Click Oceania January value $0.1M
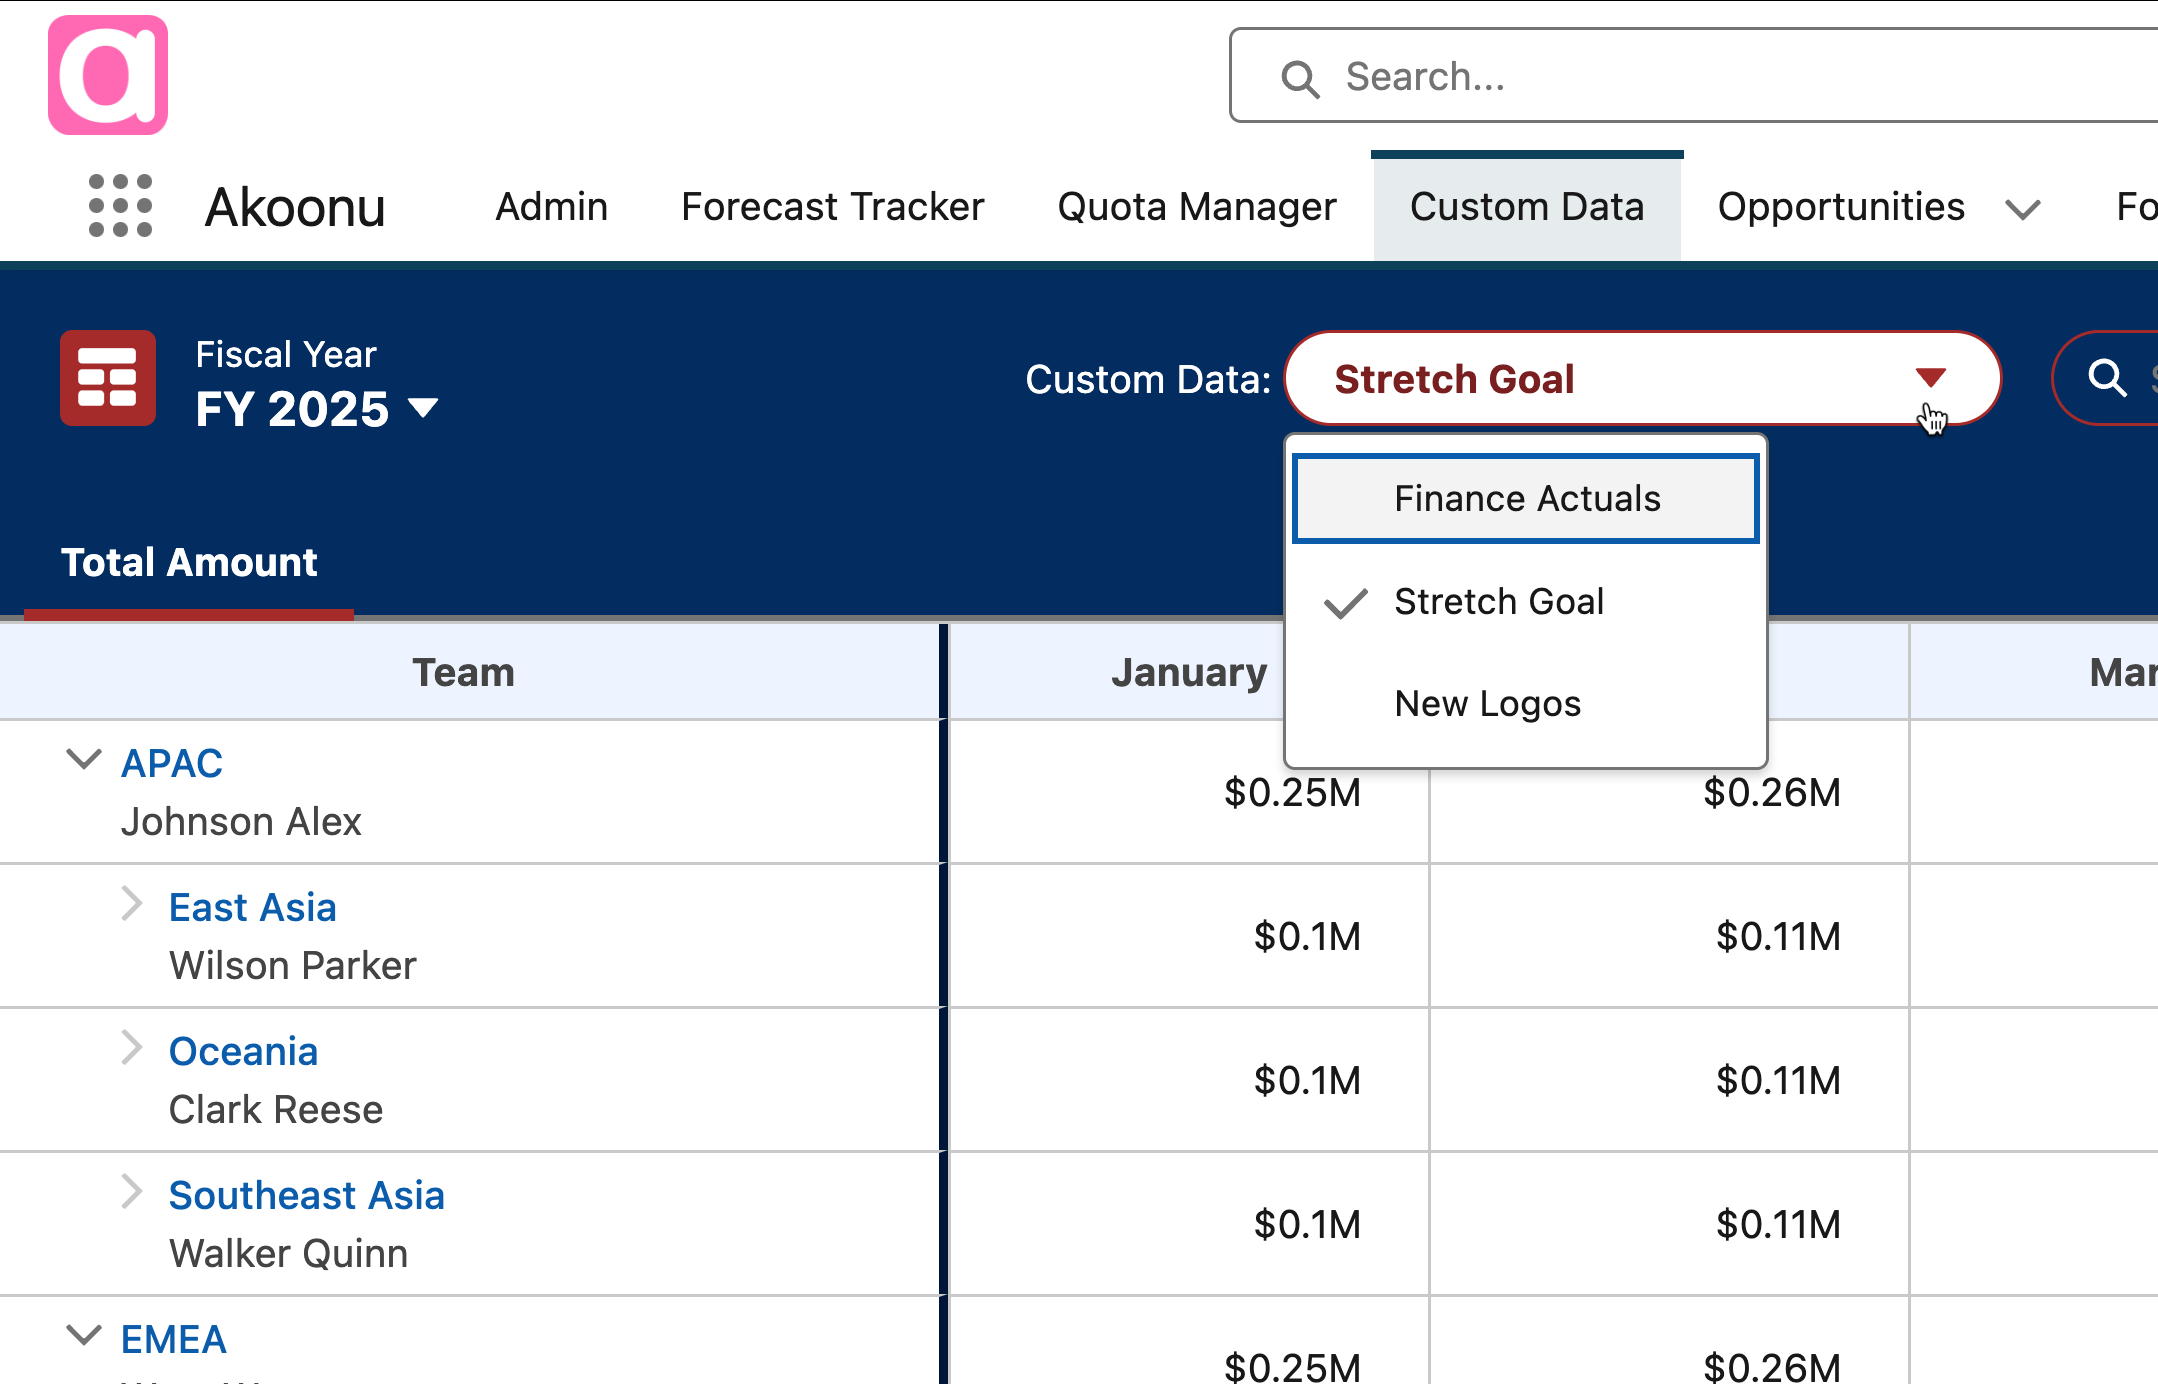Image resolution: width=2158 pixels, height=1384 pixels. click(1307, 1080)
